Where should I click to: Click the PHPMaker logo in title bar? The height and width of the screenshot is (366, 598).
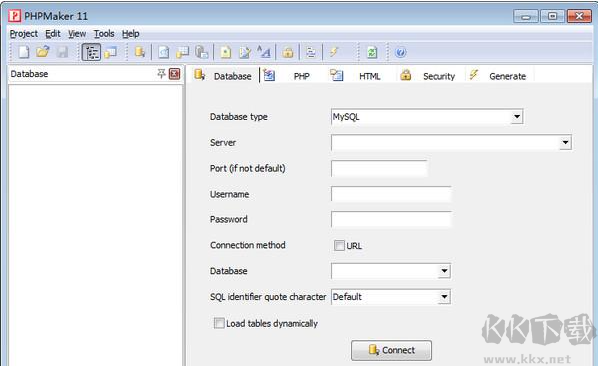14,16
